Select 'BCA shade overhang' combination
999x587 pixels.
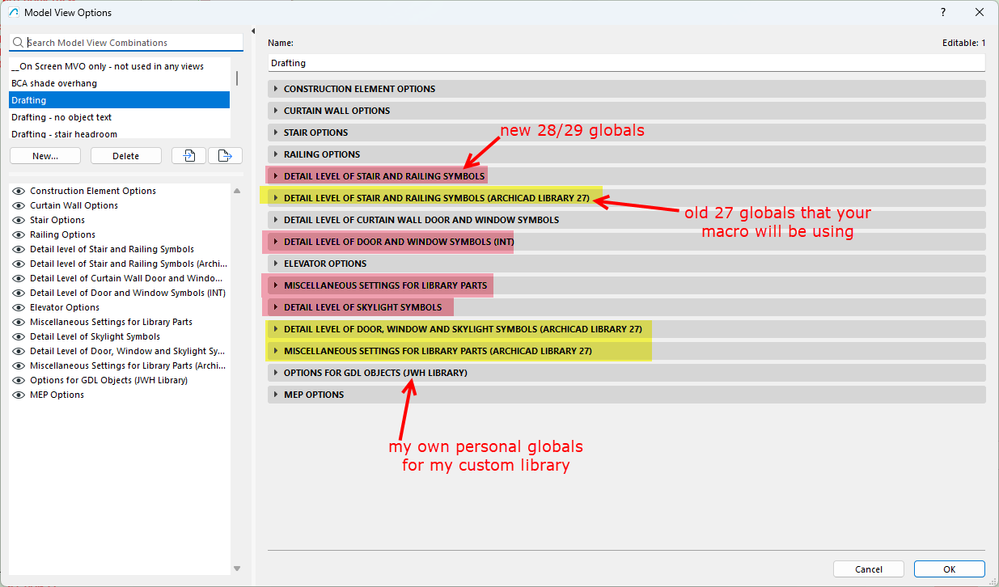[119, 83]
